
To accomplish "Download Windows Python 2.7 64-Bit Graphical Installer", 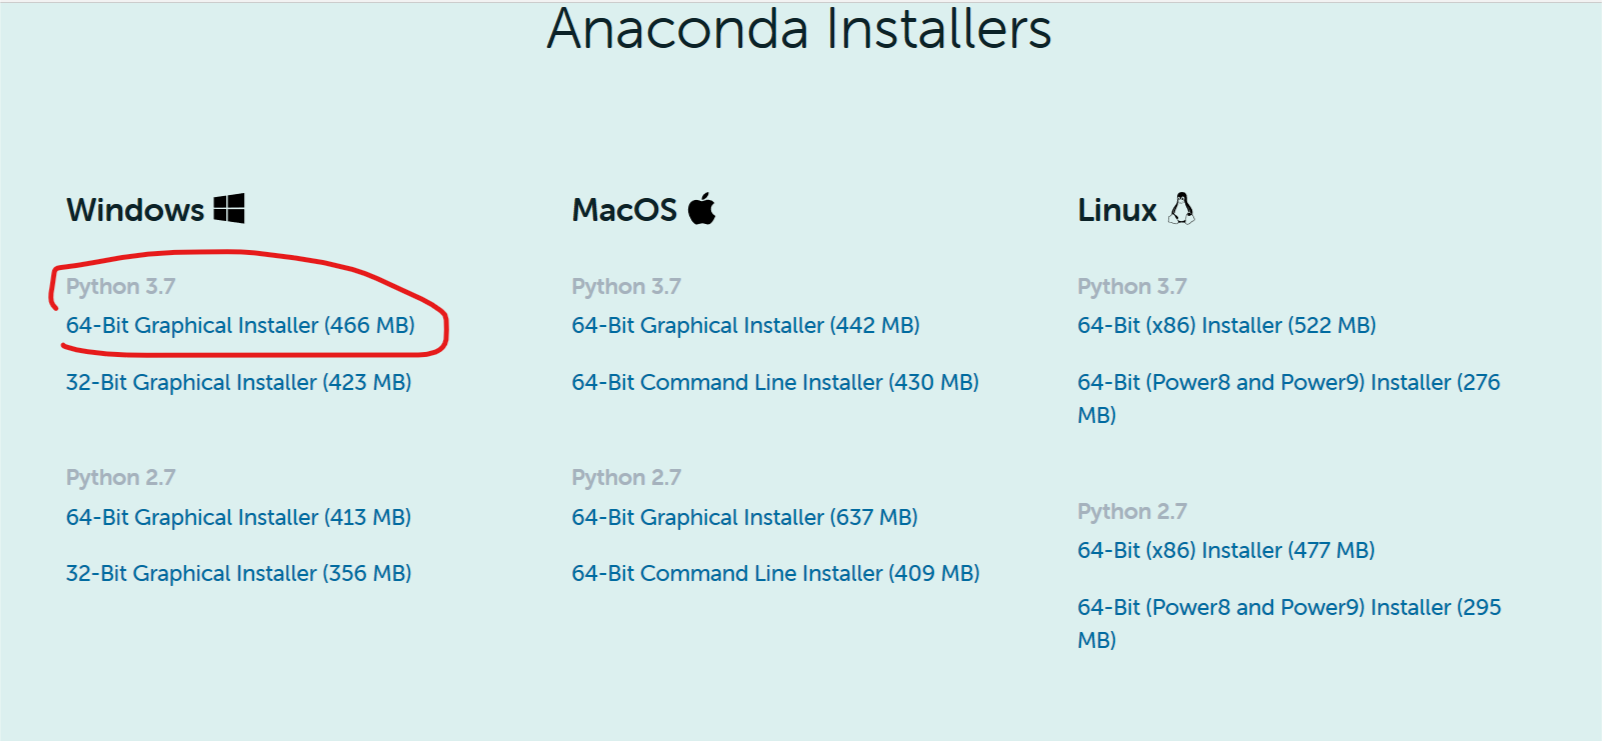I will [238, 518].
